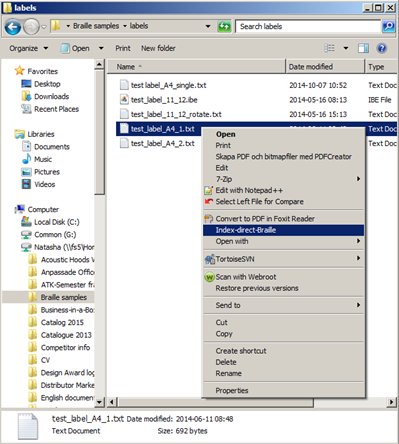399x444 pixels.
Task: Click the search magnifier icon
Action: point(388,26)
